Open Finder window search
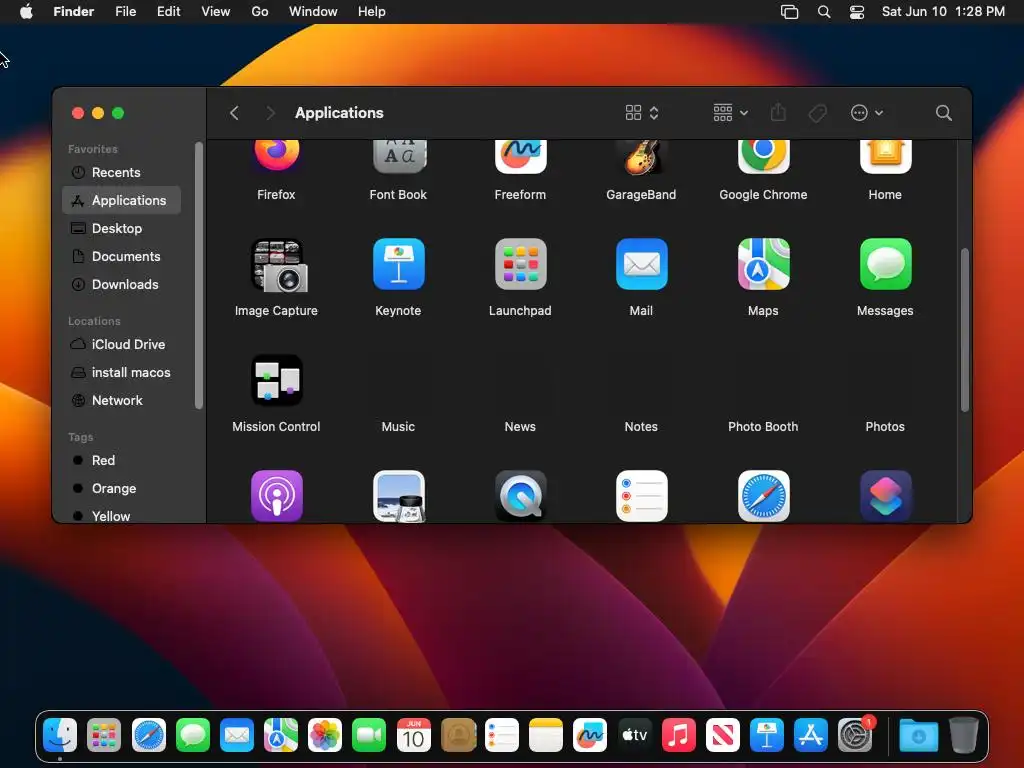This screenshot has height=768, width=1024. point(943,113)
